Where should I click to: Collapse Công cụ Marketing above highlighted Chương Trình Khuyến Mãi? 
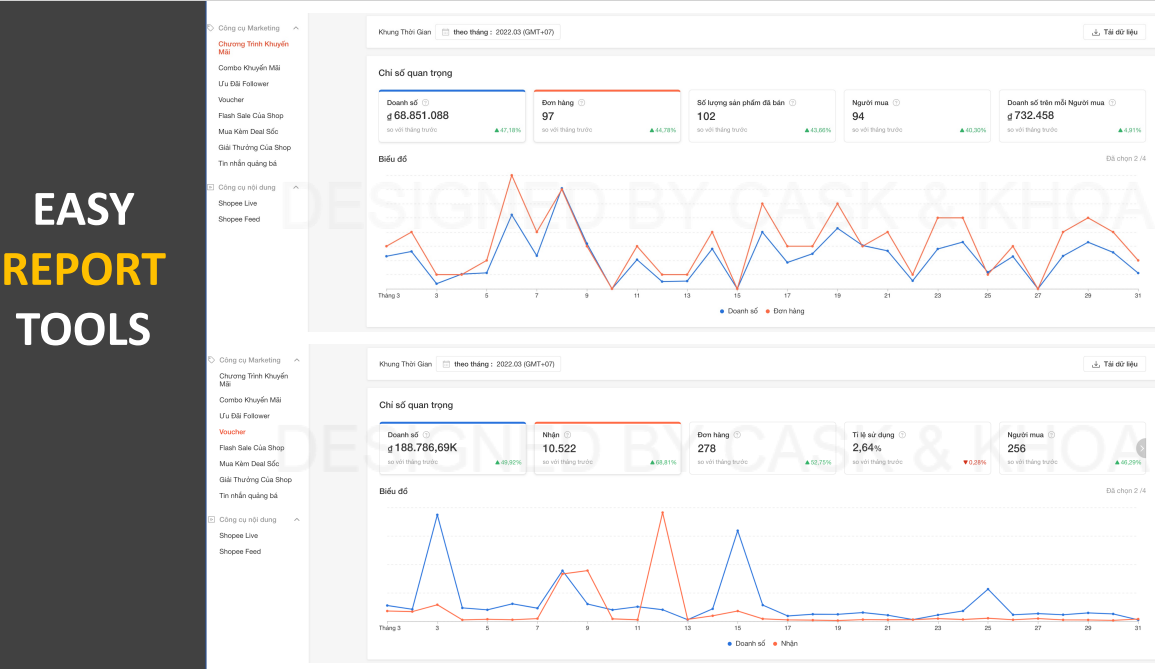(x=298, y=28)
